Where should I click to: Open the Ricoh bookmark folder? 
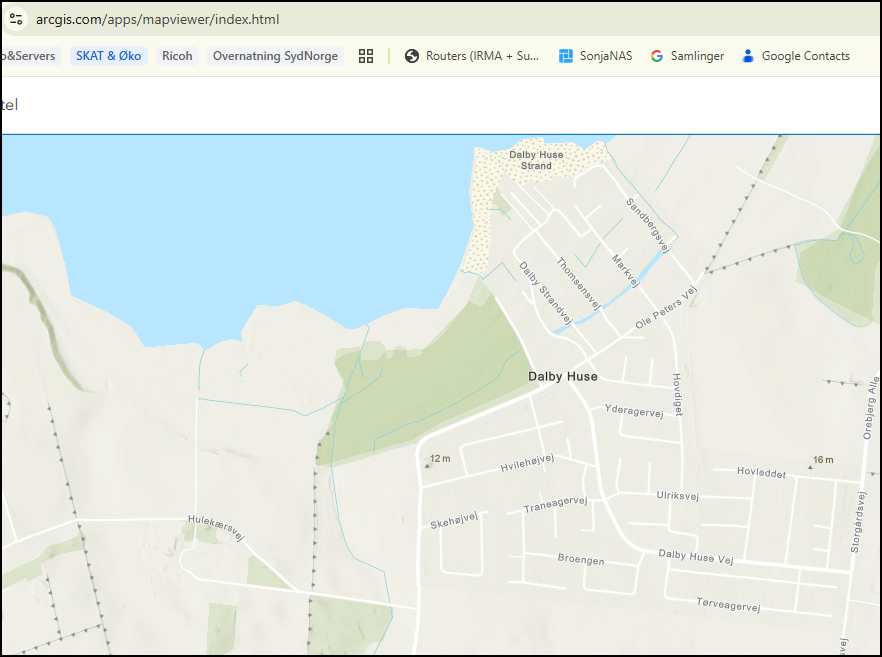pos(177,56)
